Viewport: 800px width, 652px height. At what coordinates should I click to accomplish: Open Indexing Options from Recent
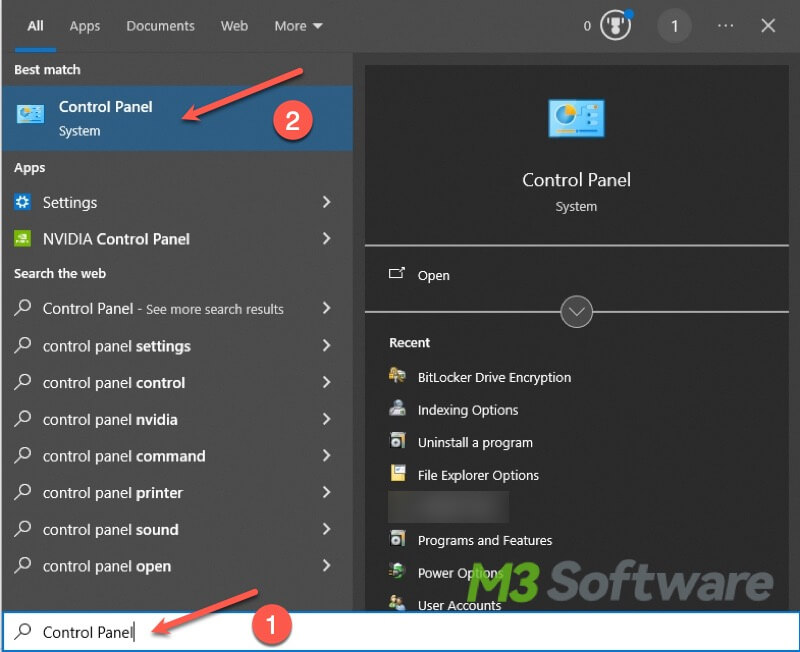[x=468, y=410]
